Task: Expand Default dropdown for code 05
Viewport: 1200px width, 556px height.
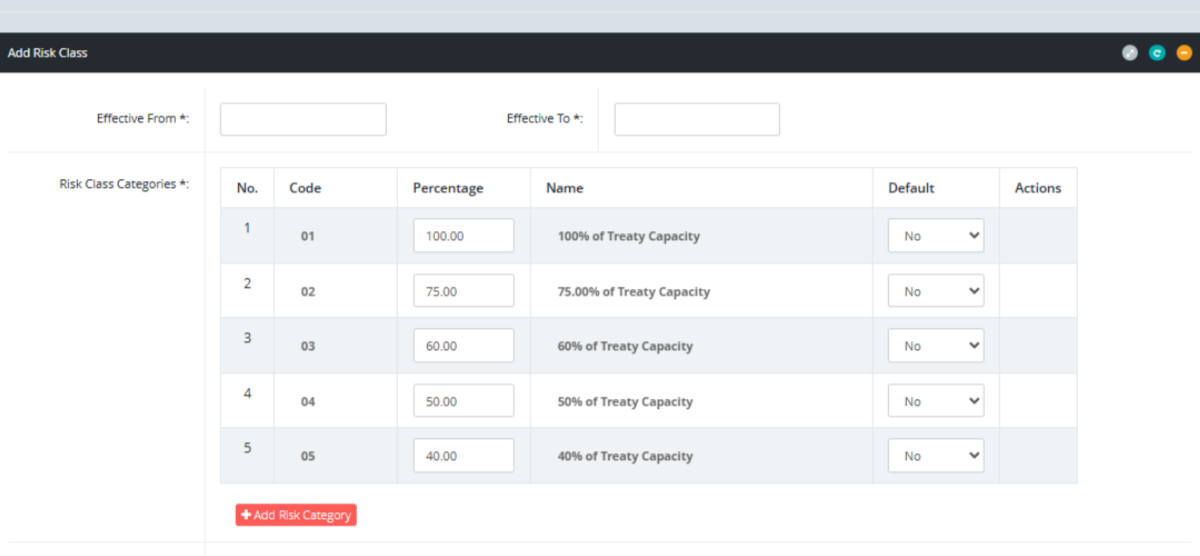Action: (935, 456)
